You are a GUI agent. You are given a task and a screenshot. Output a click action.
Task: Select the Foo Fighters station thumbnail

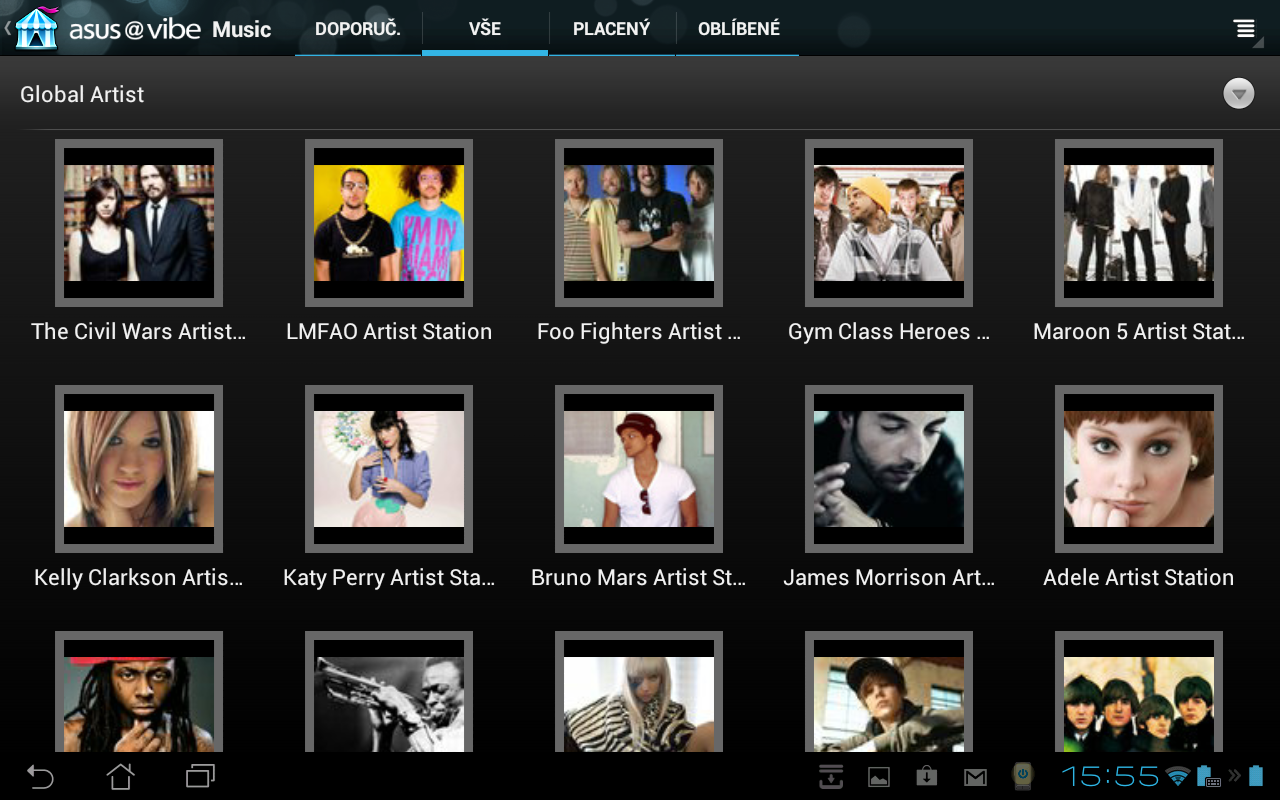(639, 223)
